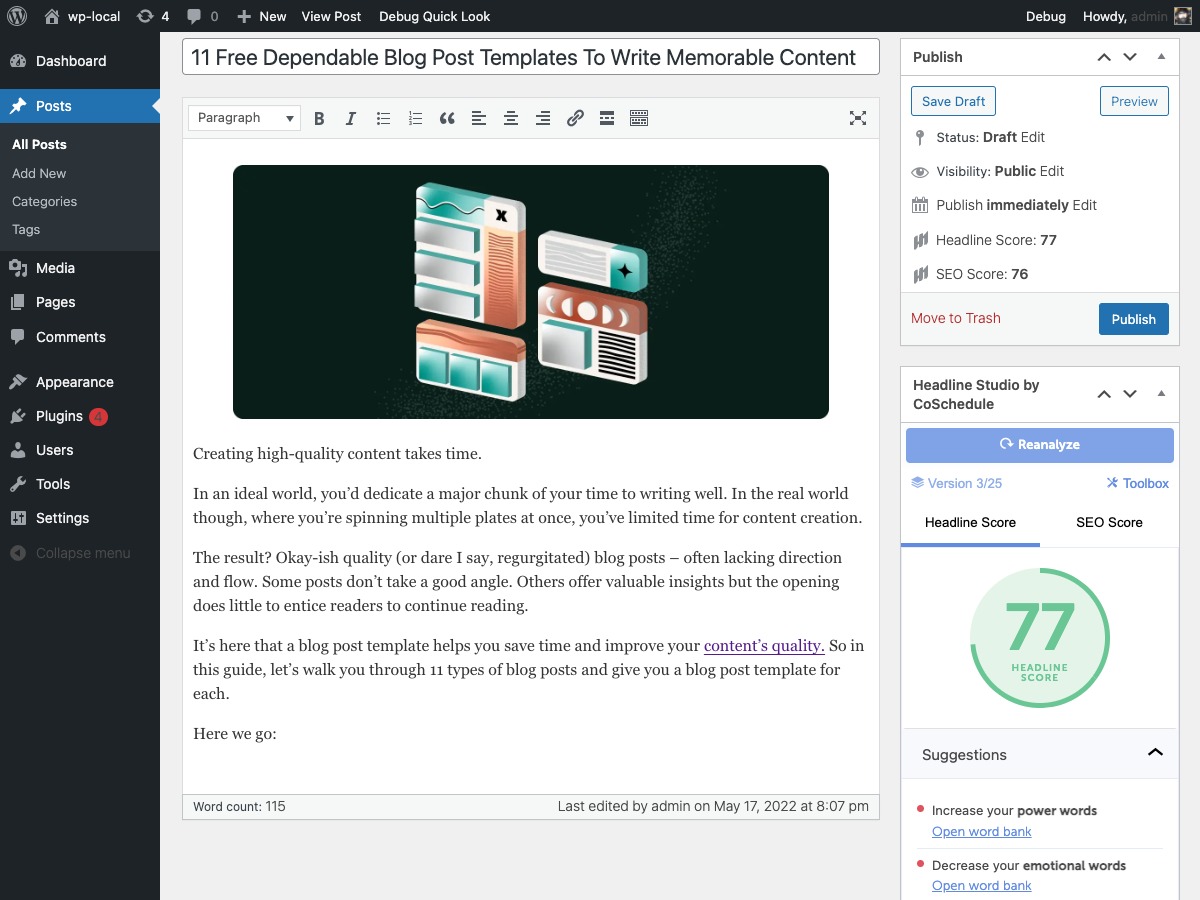Enter distraction-free fullscreen mode
Screen dimensions: 1200x900
point(857,118)
